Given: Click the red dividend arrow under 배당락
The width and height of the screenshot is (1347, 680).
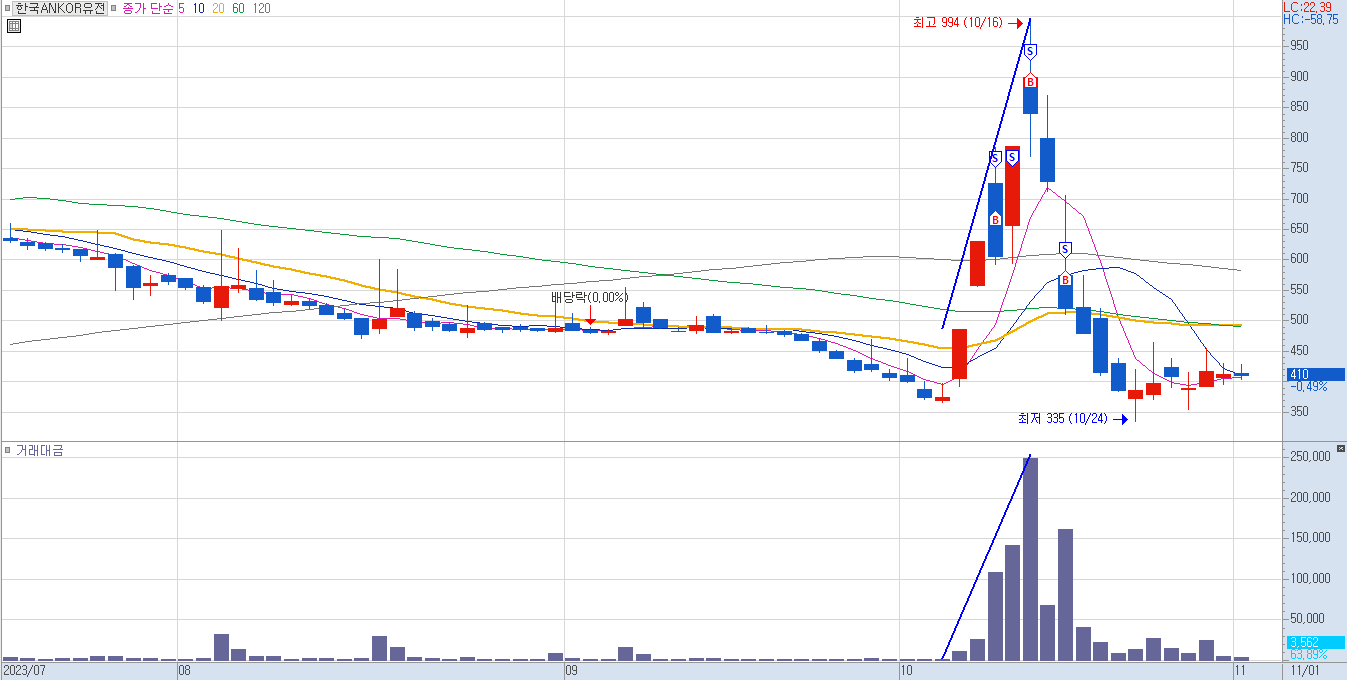Looking at the screenshot, I should coord(590,316).
